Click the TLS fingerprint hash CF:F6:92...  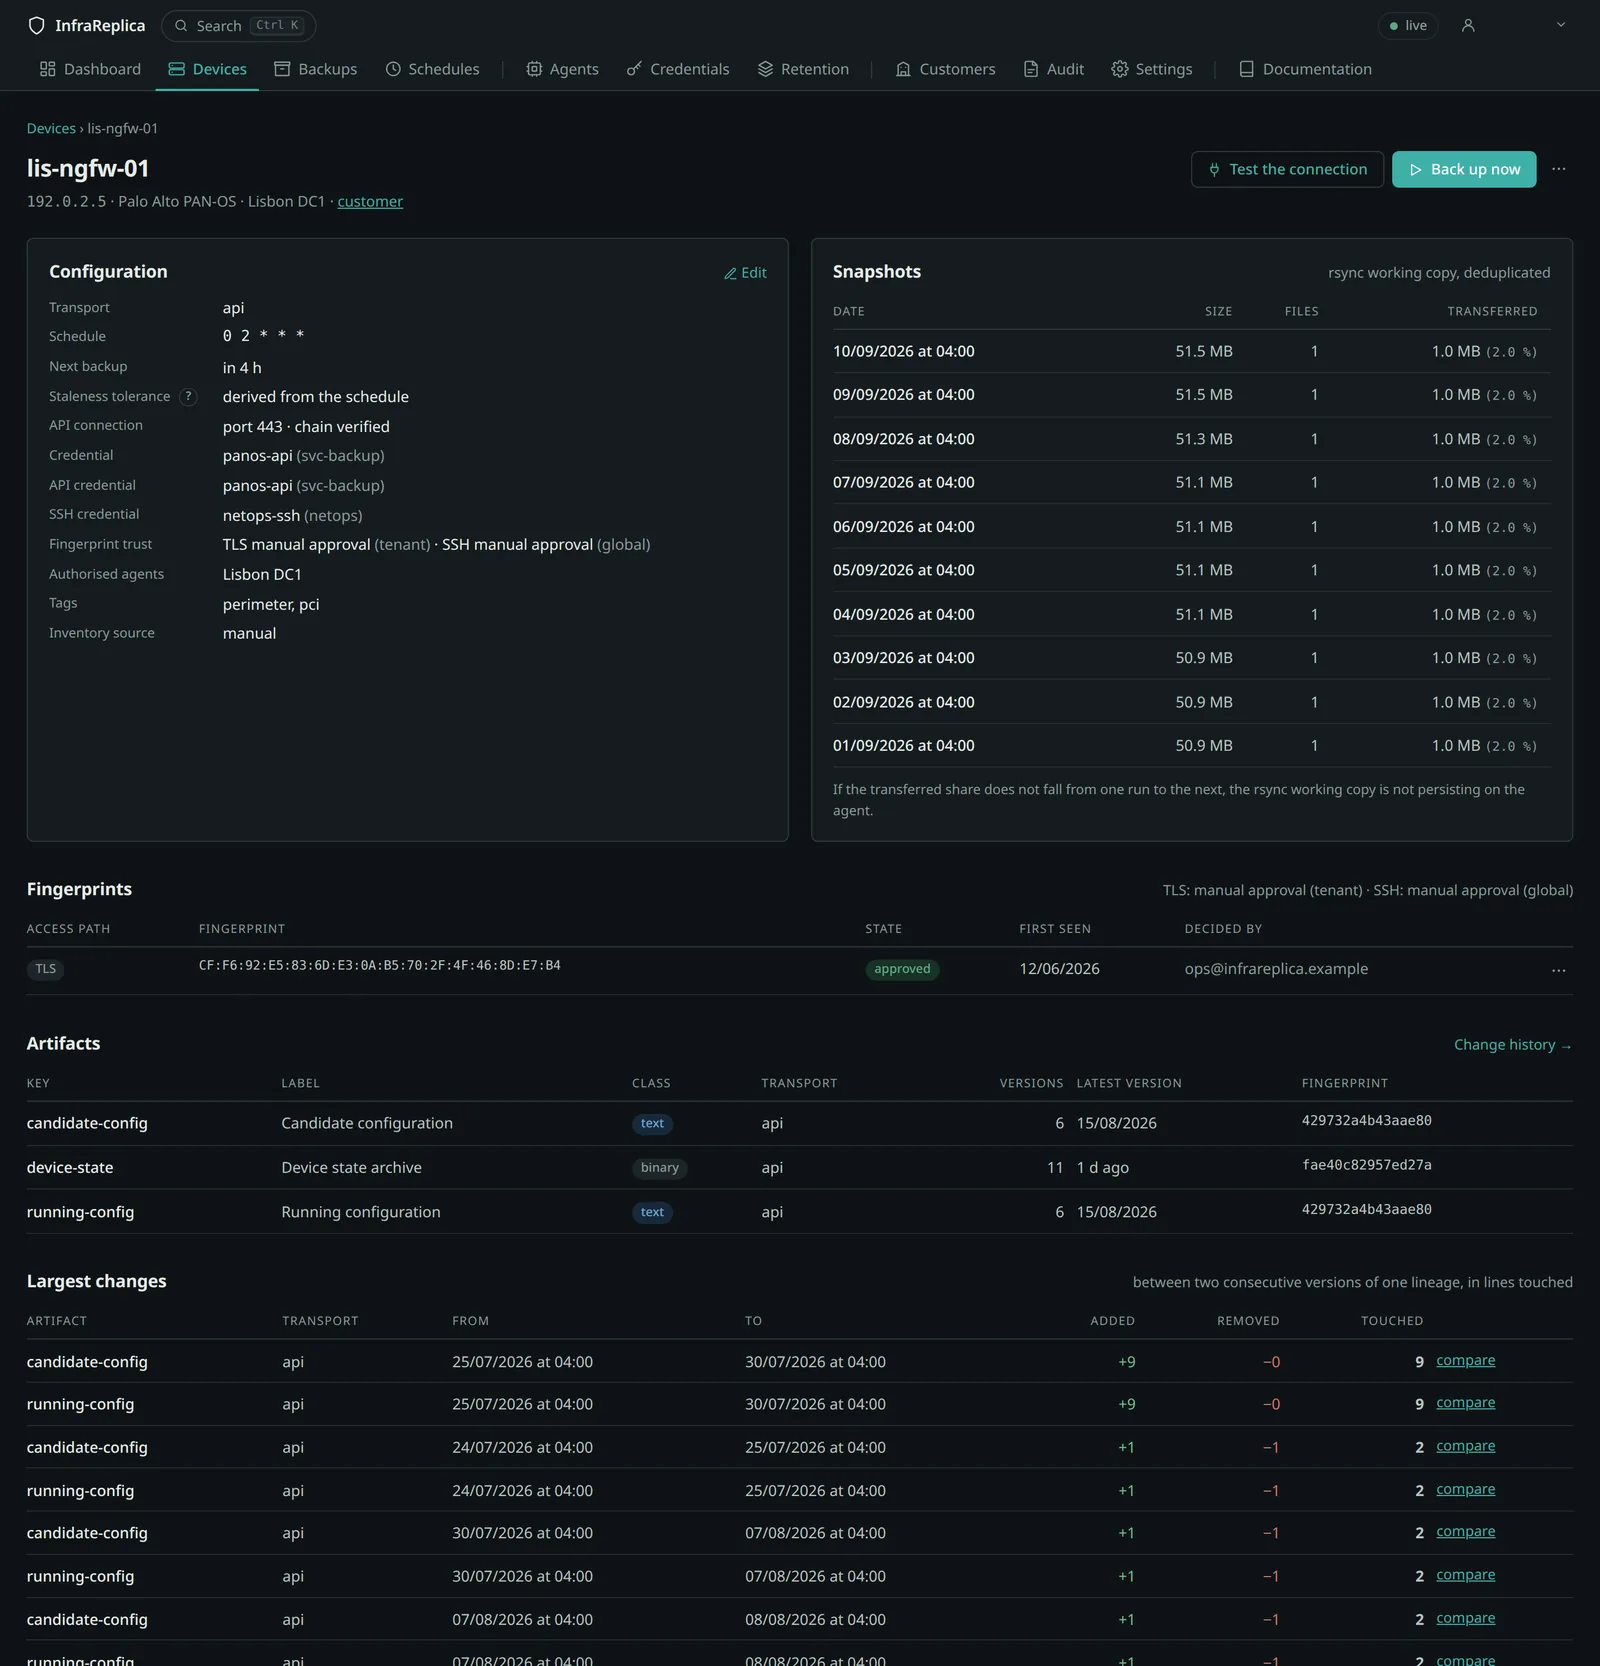[x=379, y=965]
